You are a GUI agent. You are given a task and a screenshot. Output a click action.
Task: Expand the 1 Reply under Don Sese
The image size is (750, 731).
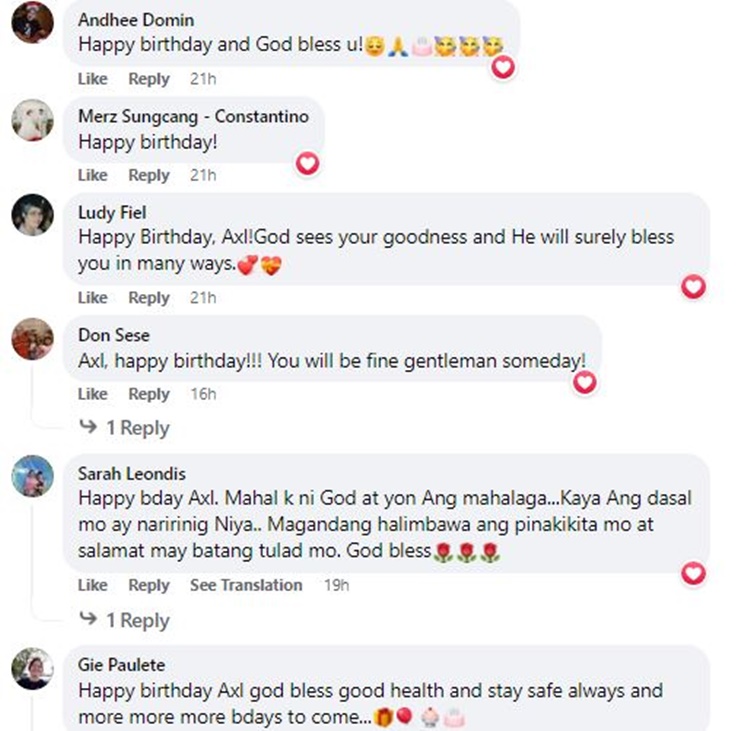pos(125,428)
